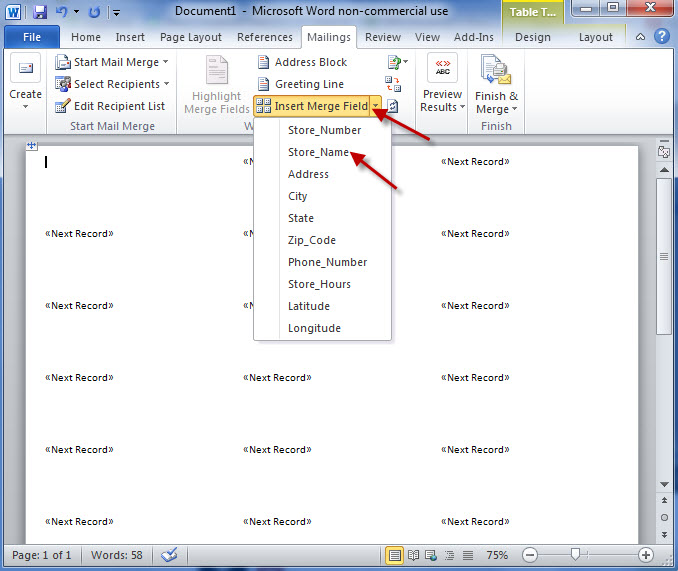Open the Undo history dropdown arrow
This screenshot has height=571, width=678.
(77, 12)
